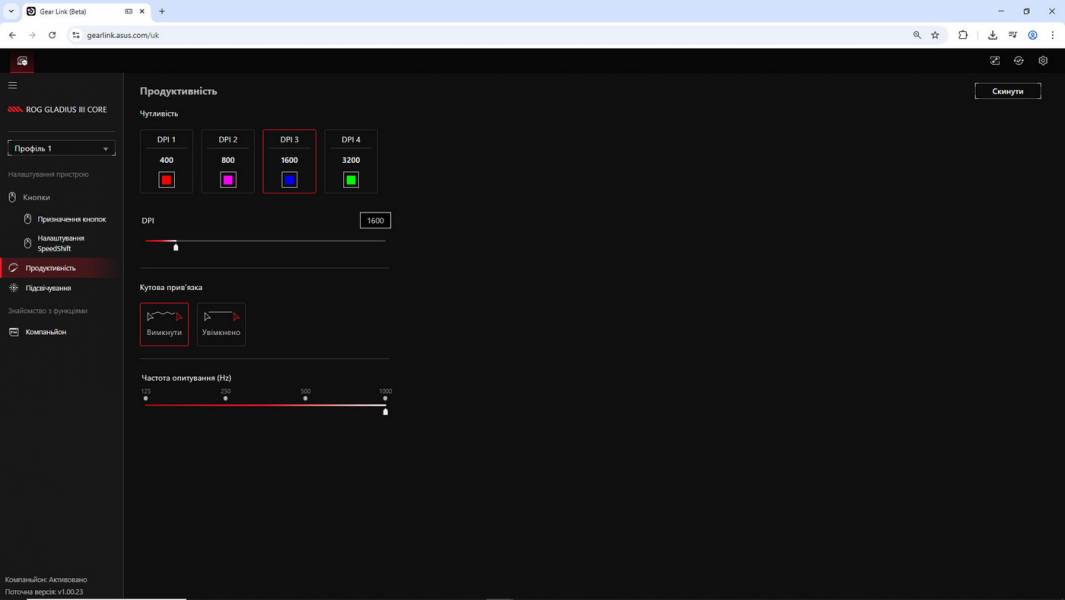
Task: Open the browser downloads icon
Action: click(992, 35)
